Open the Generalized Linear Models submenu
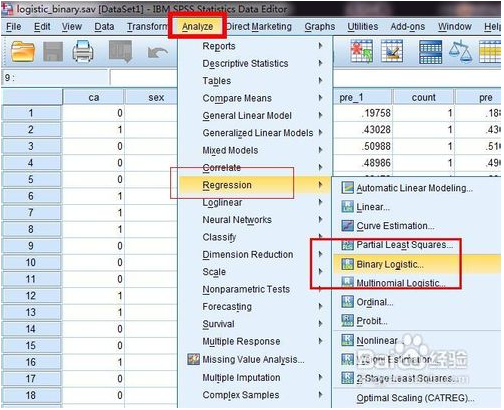 pyautogui.click(x=255, y=133)
